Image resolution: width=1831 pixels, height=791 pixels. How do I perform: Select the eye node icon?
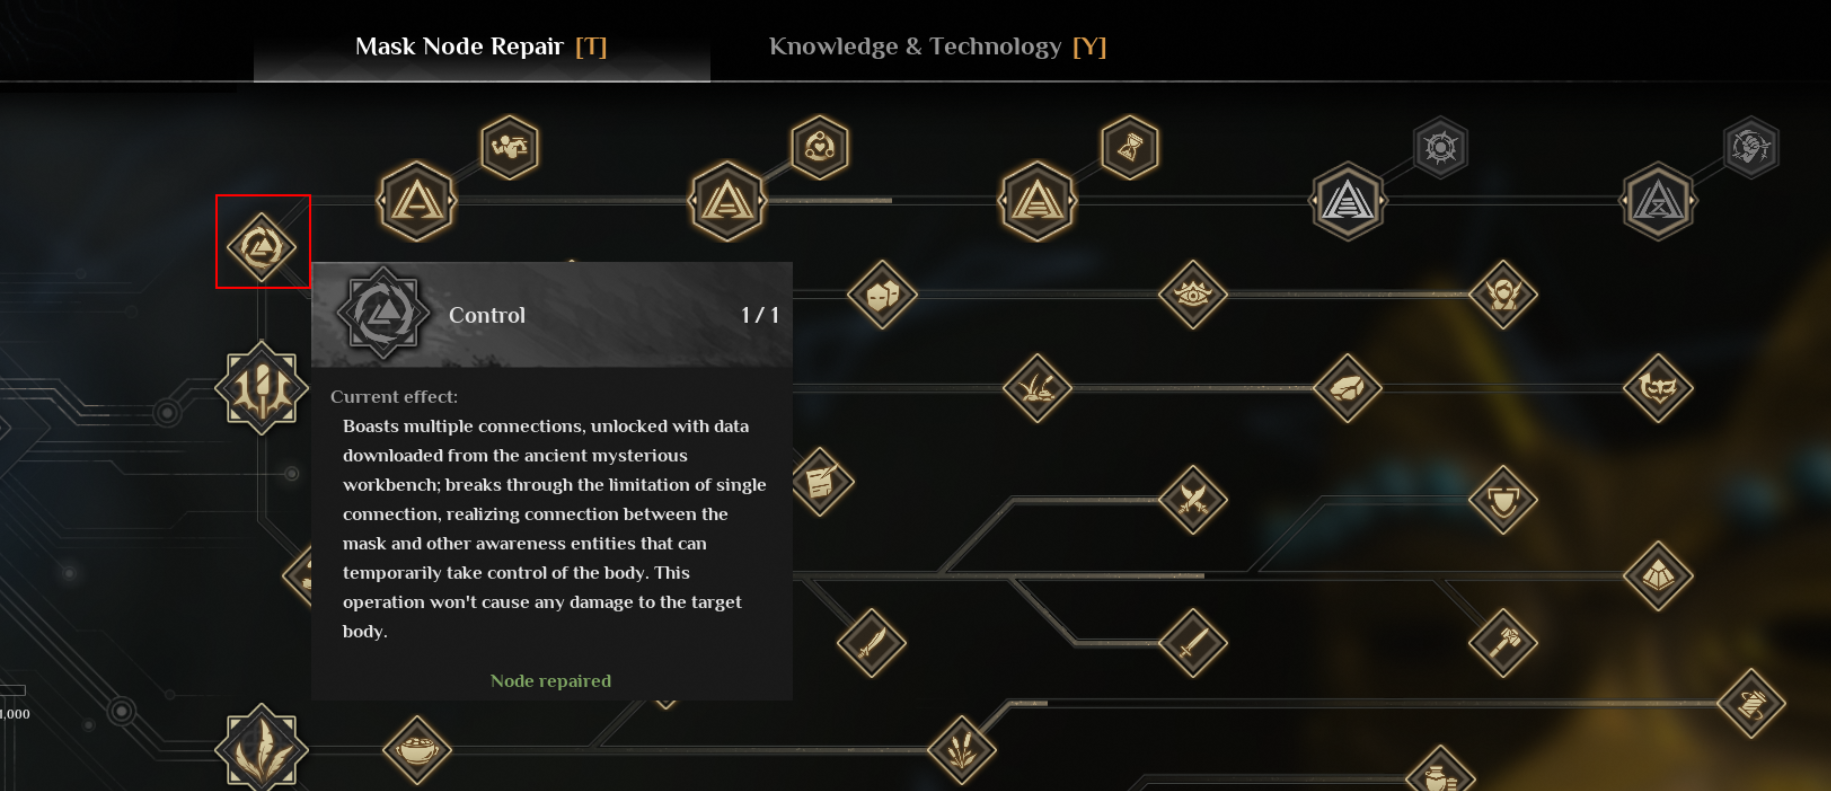point(1193,294)
